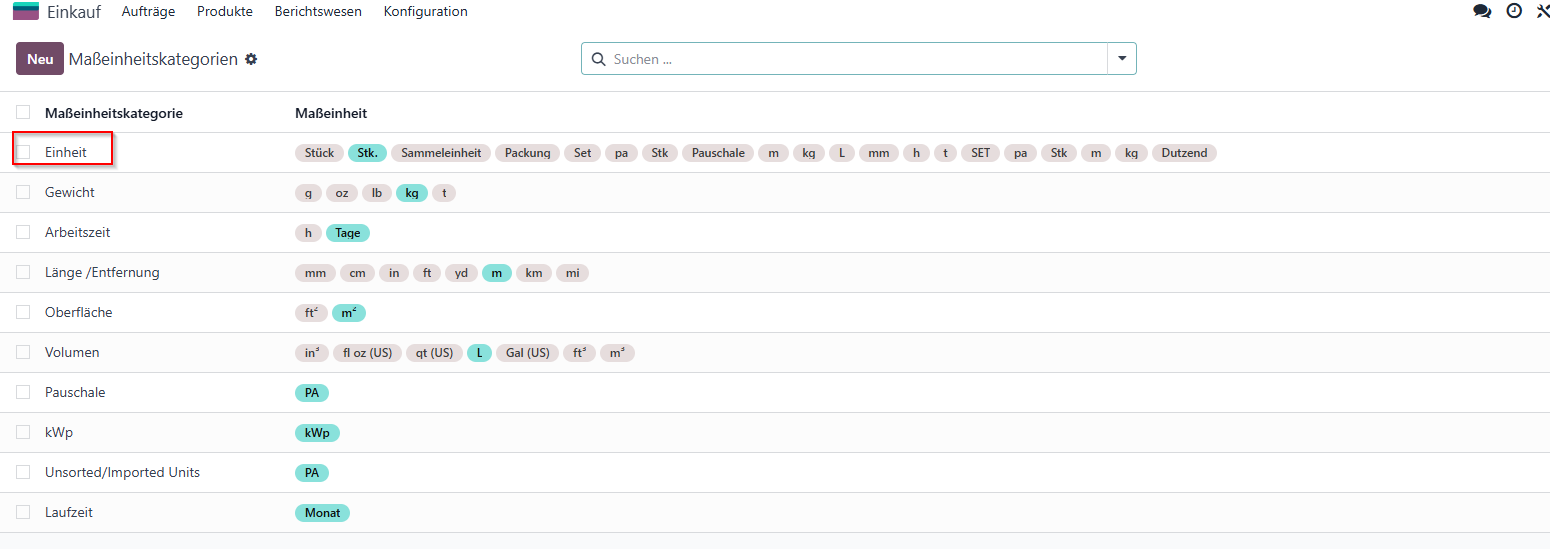Open the activities clock icon
Screen dimensions: 1550x549
click(1514, 11)
